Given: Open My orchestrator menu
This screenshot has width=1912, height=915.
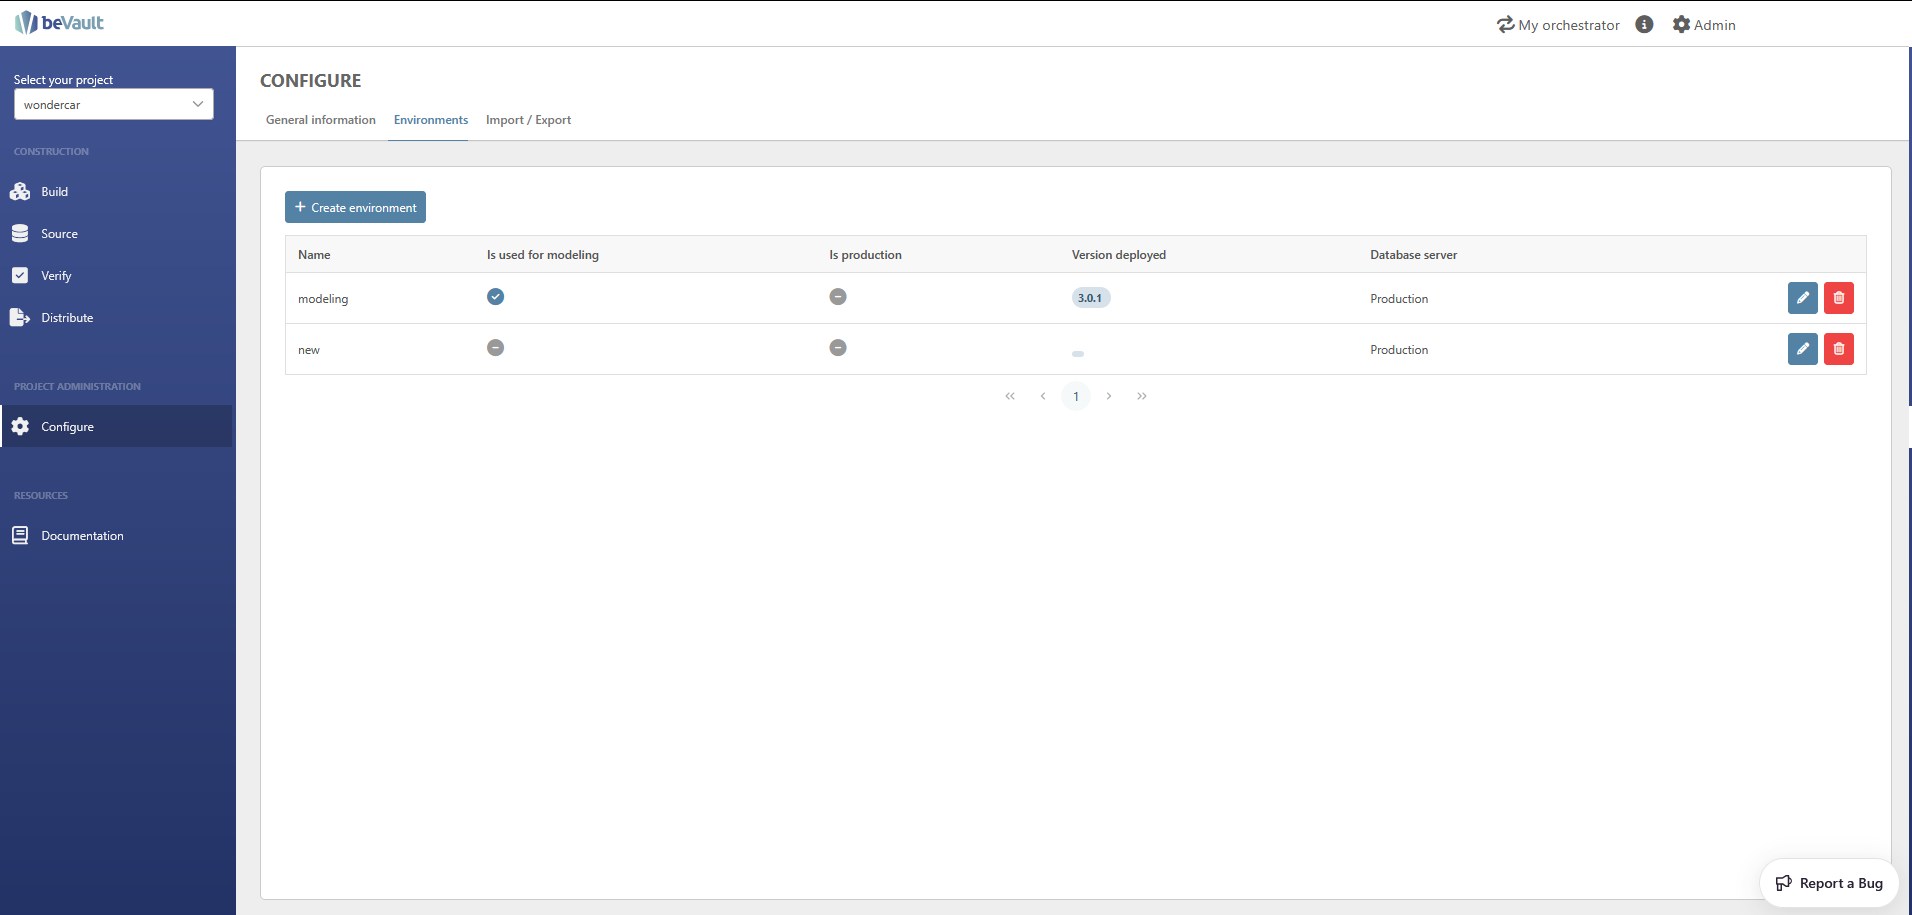Looking at the screenshot, I should (1558, 25).
